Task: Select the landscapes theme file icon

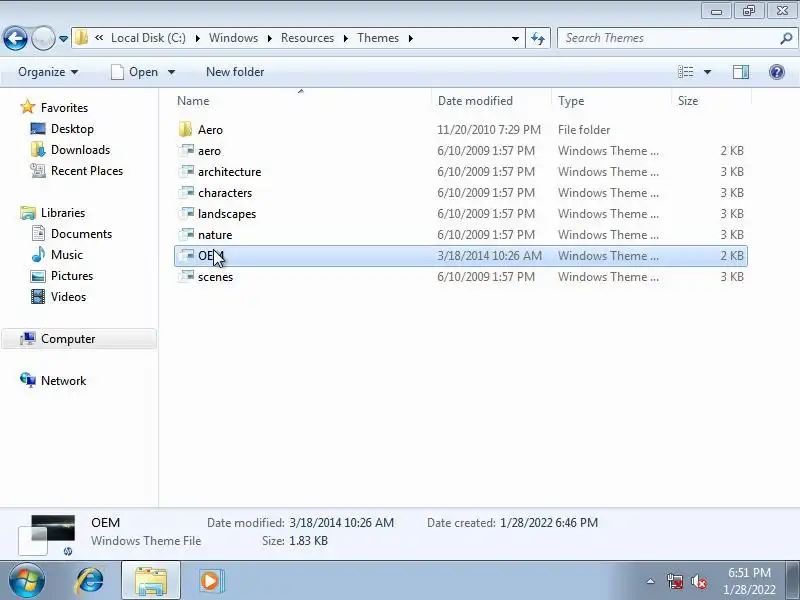Action: pyautogui.click(x=186, y=213)
